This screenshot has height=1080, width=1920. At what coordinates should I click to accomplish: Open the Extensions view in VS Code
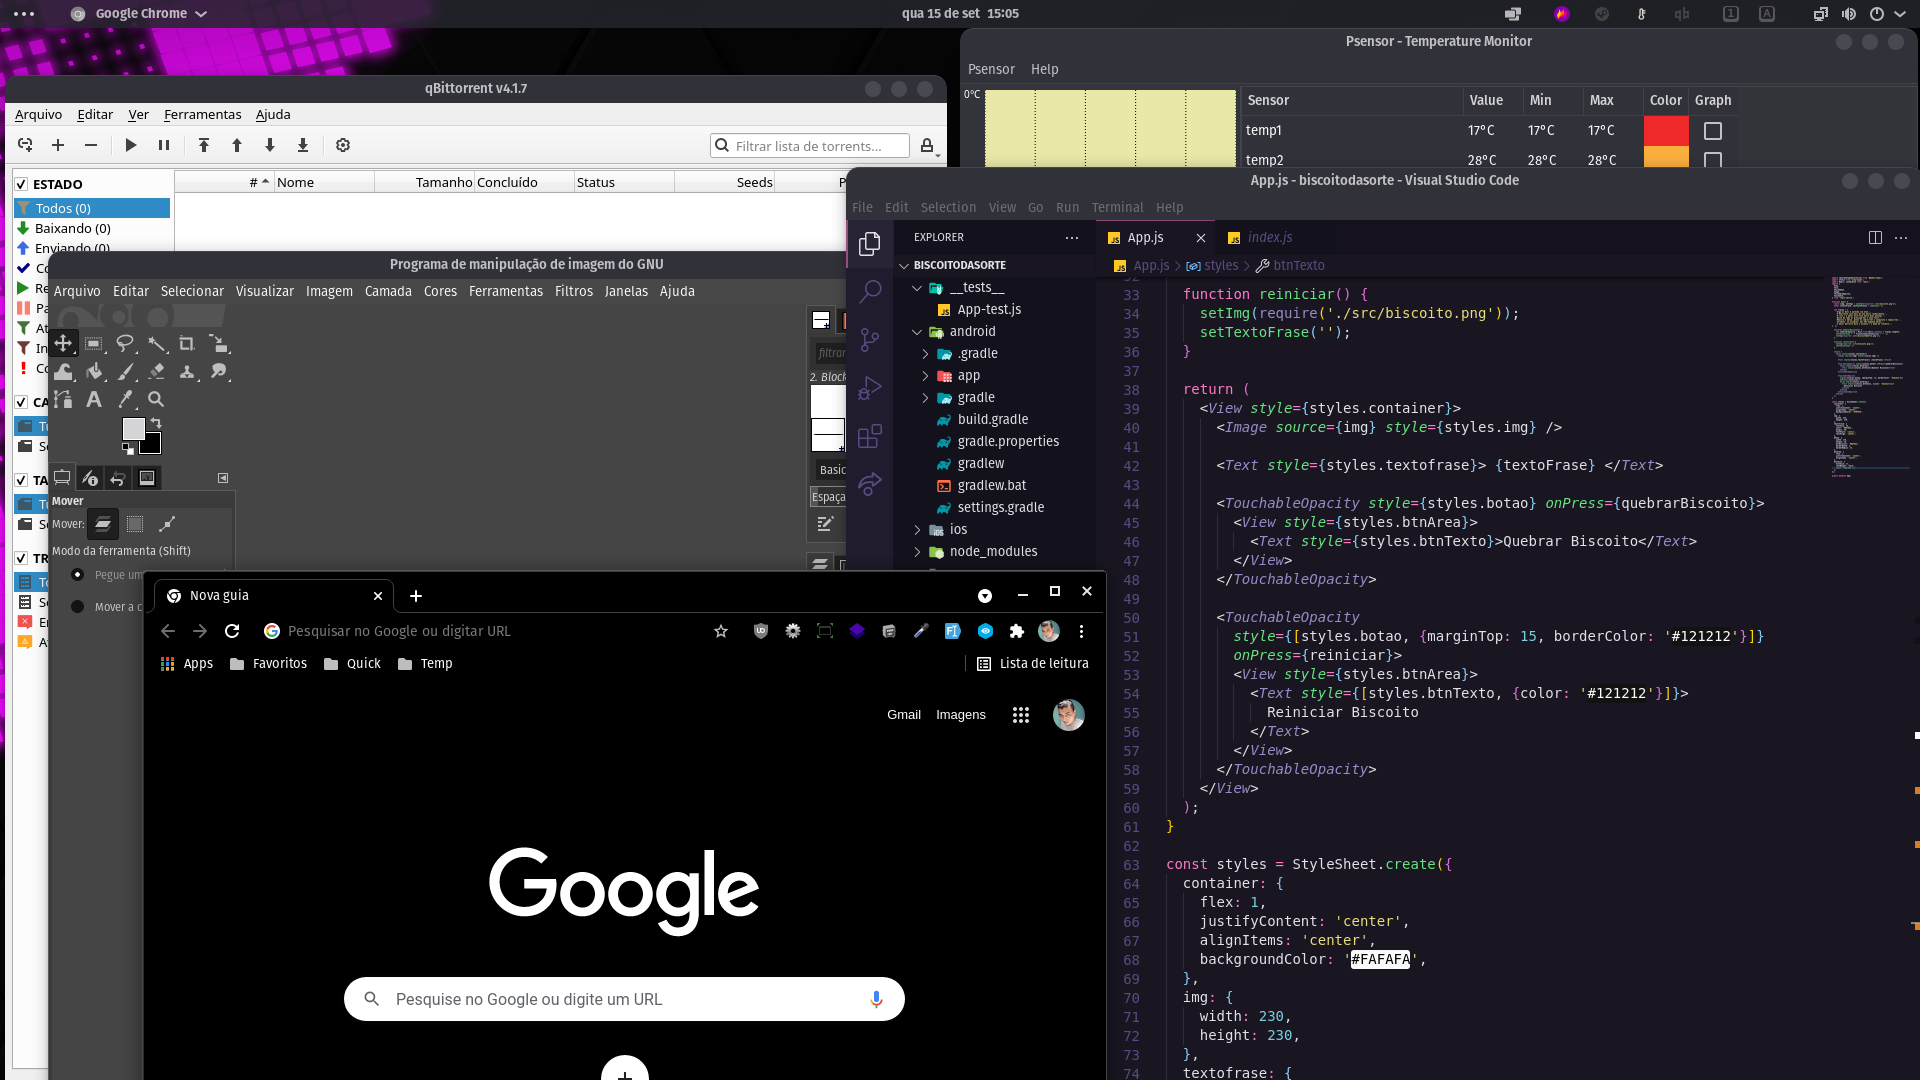click(x=871, y=436)
